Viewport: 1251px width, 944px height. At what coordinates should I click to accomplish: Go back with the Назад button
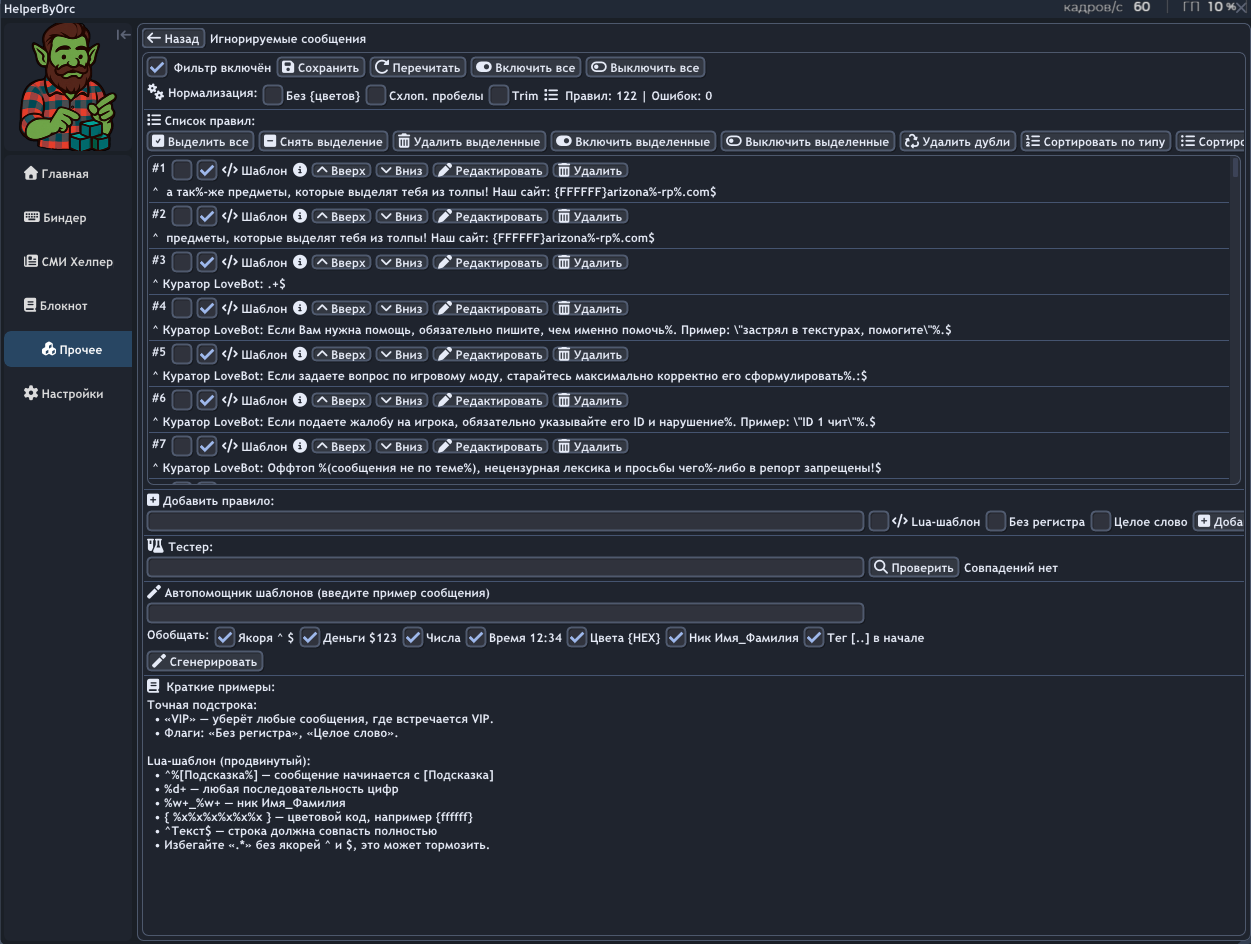pyautogui.click(x=173, y=39)
